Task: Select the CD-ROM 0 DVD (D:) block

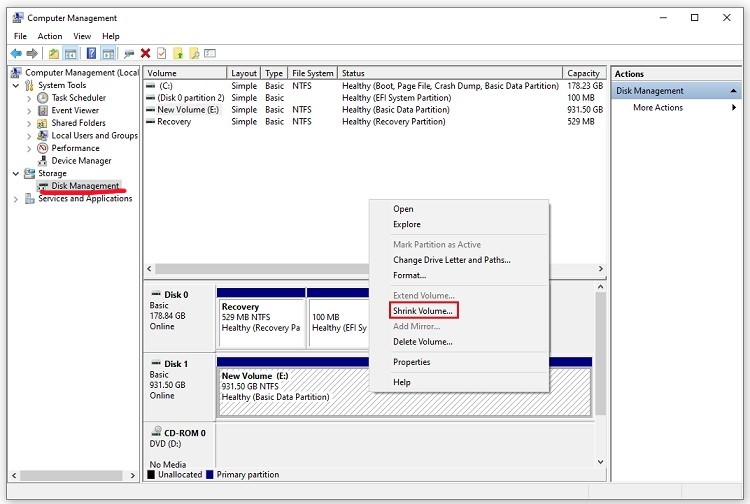Action: (179, 445)
